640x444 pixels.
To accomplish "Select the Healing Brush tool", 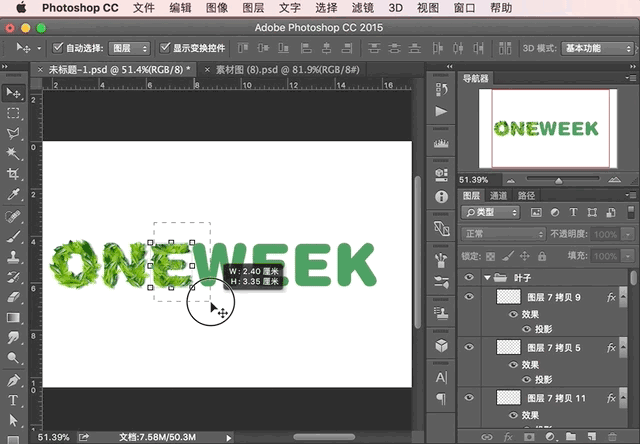I will (13, 215).
